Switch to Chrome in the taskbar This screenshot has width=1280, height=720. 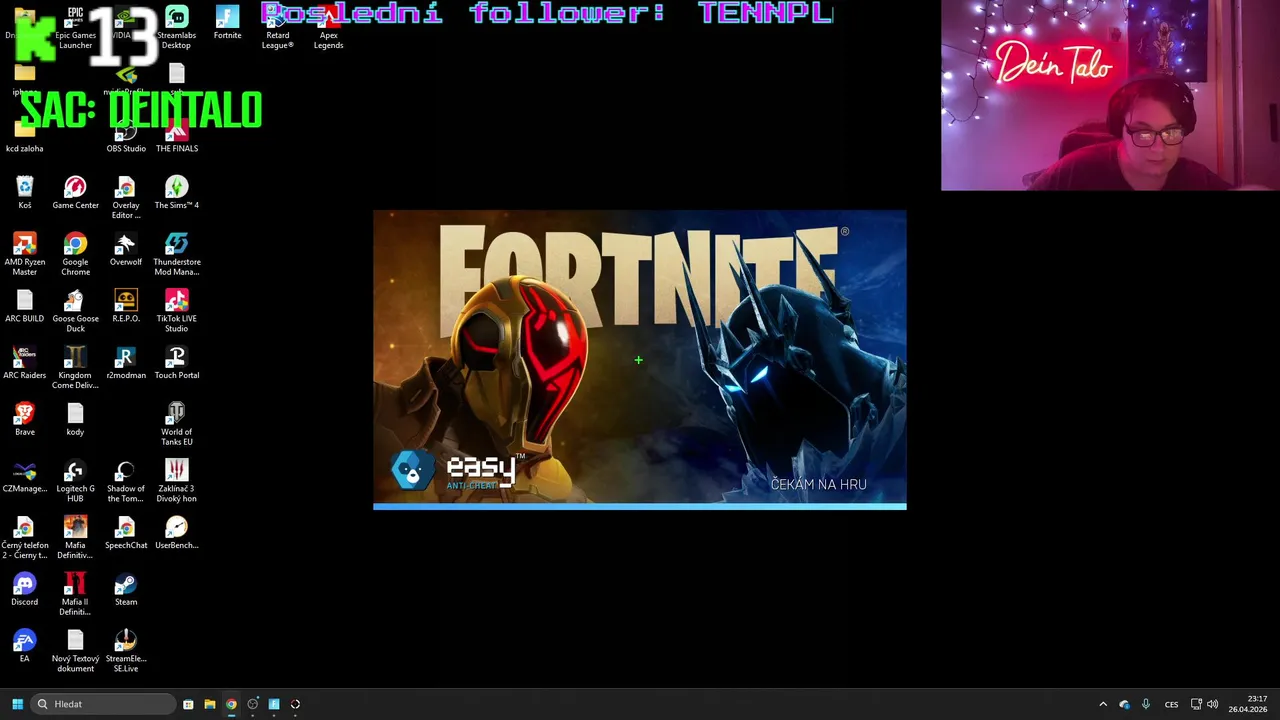pos(231,704)
